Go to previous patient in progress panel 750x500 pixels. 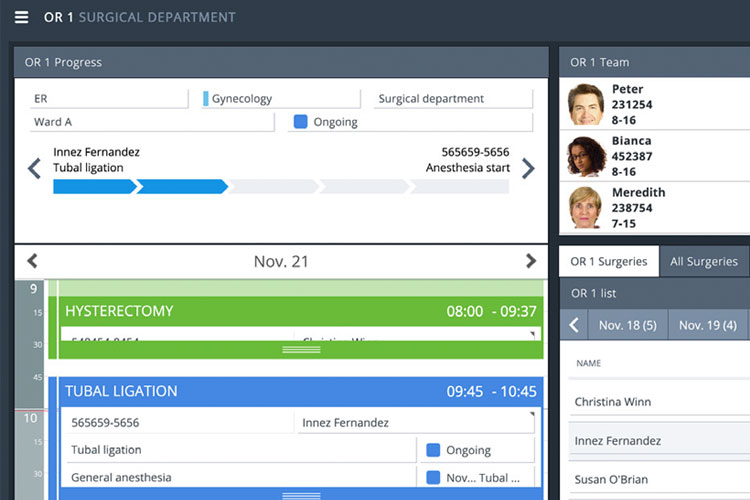[x=33, y=168]
